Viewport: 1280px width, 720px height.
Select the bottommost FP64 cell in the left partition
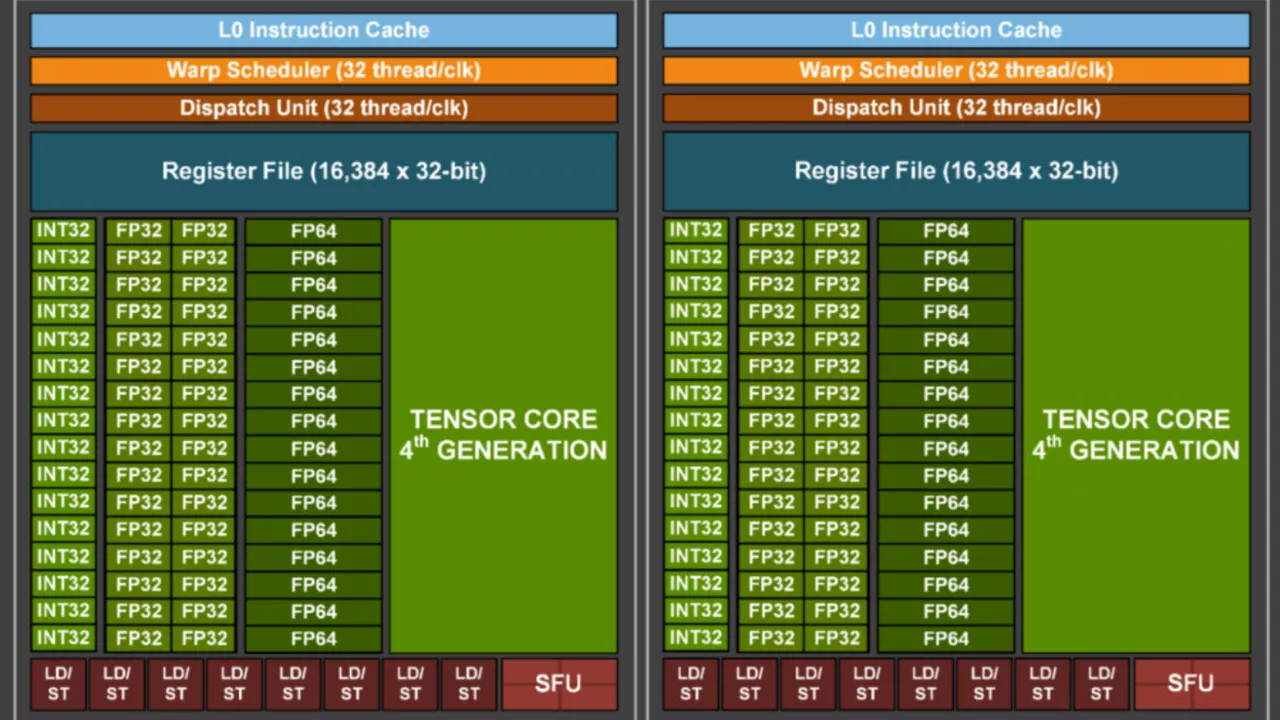click(x=314, y=638)
